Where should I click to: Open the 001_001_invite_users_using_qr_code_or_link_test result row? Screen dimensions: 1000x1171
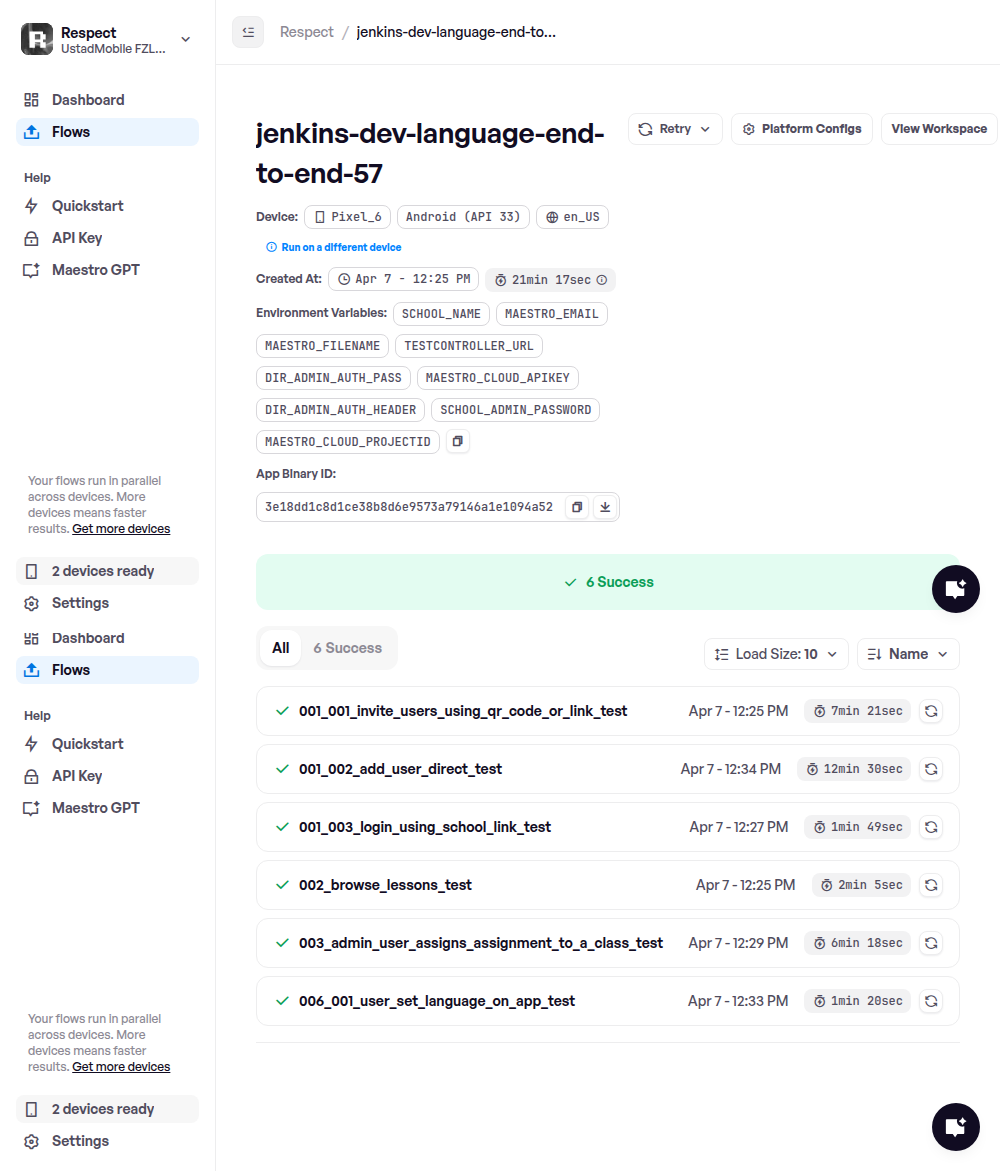(463, 711)
